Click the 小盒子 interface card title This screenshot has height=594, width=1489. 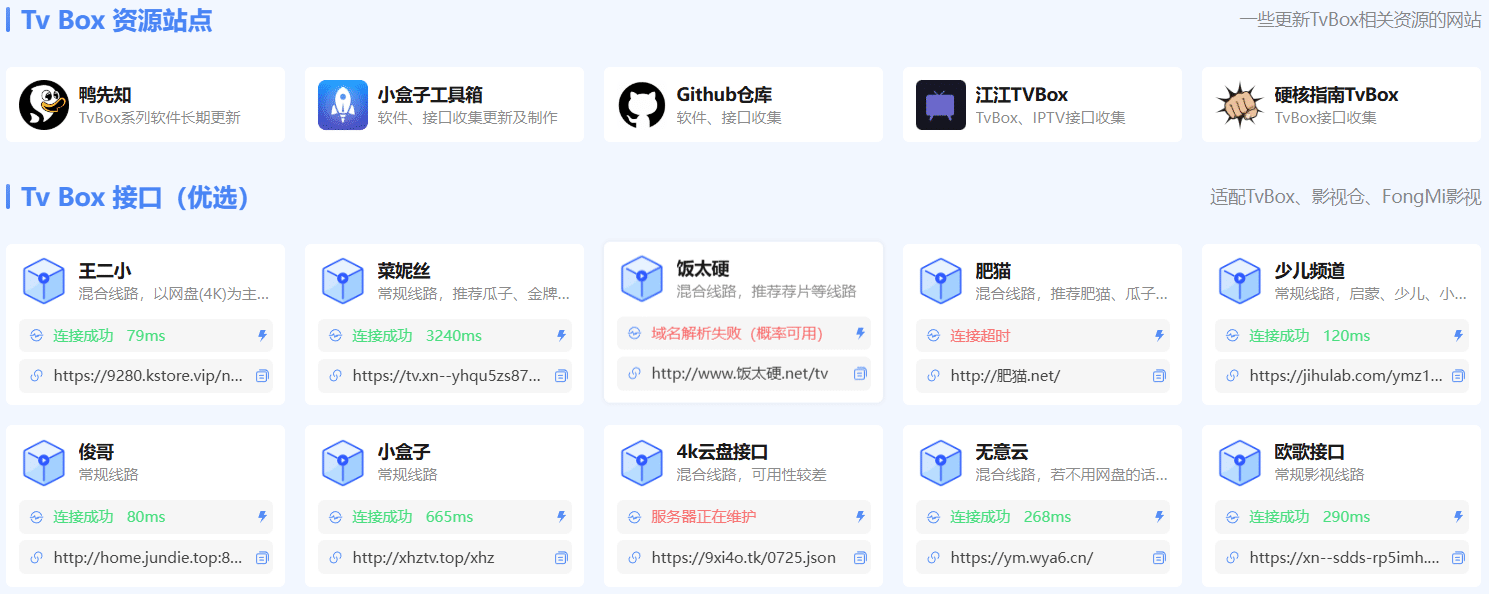[x=404, y=453]
